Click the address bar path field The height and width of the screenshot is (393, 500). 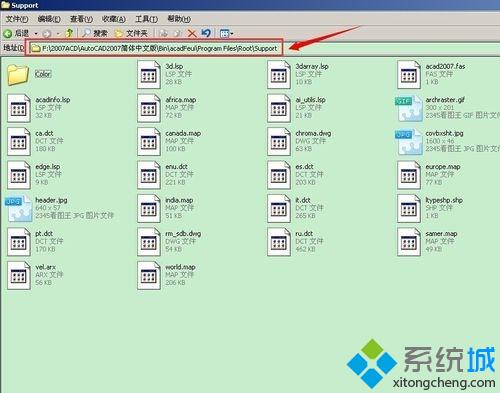(x=154, y=48)
